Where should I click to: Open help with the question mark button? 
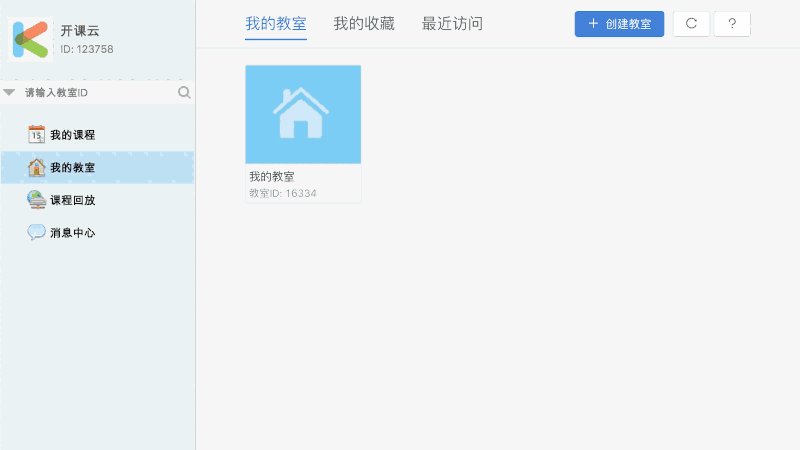[x=732, y=24]
